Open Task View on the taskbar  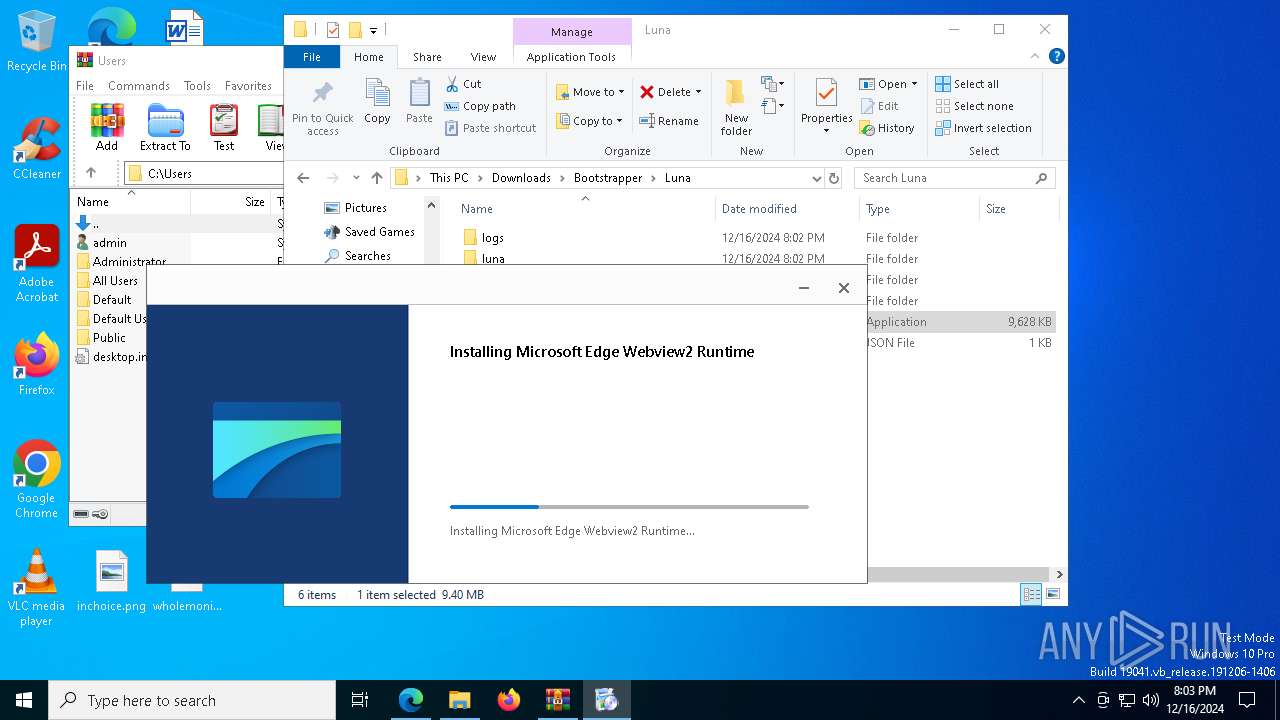(360, 700)
